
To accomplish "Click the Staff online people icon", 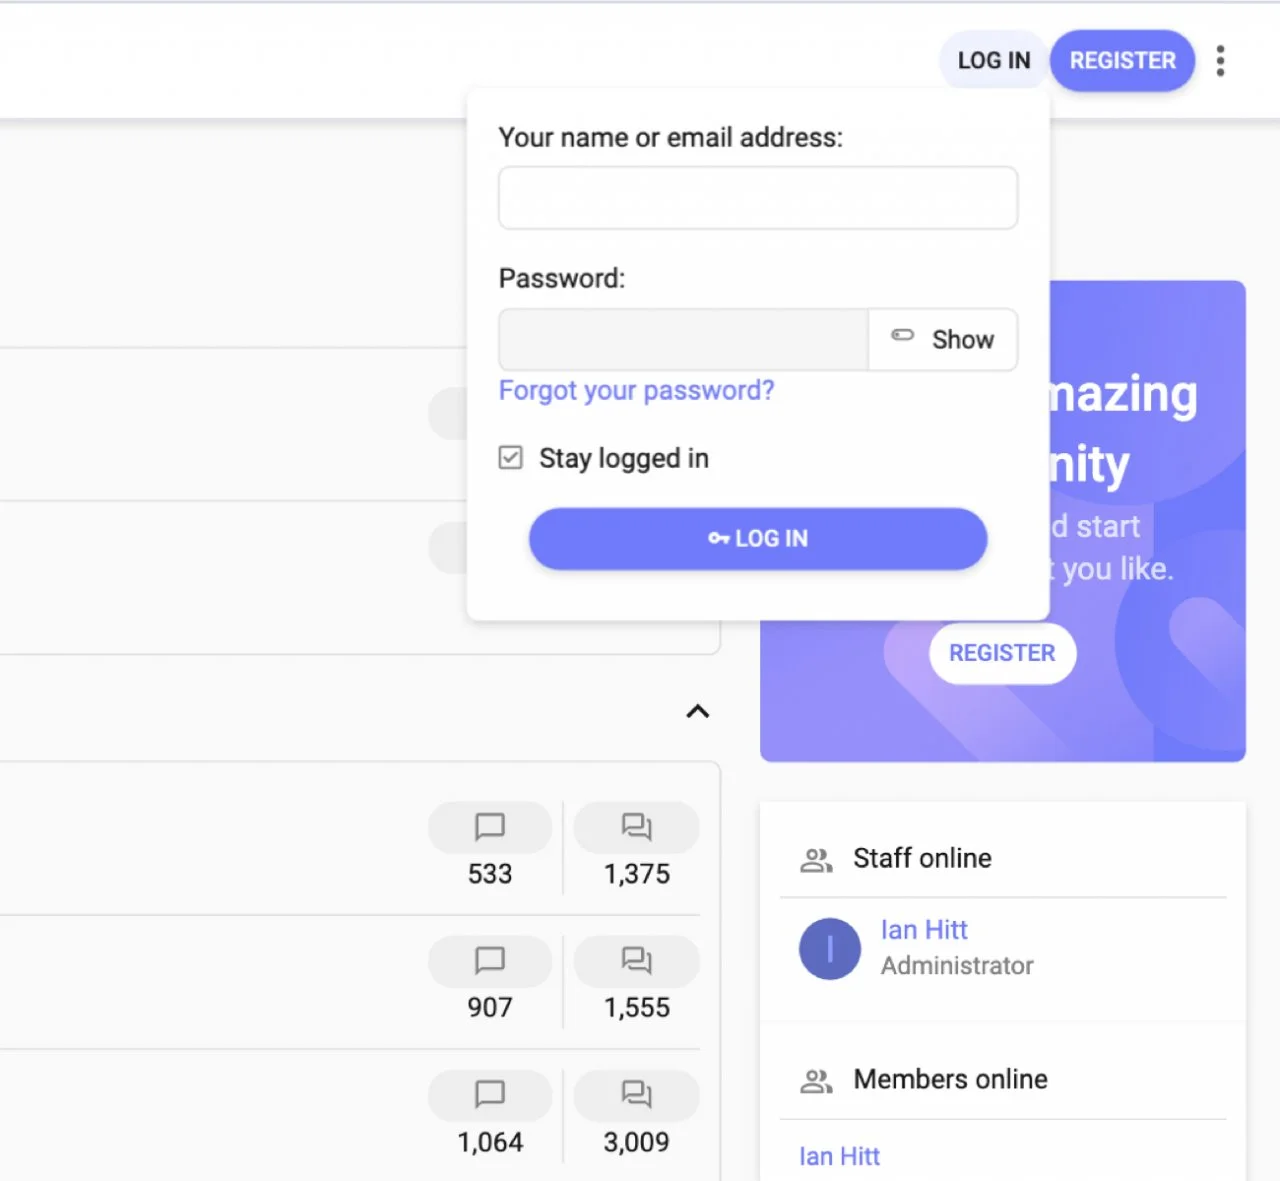I will tap(816, 860).
